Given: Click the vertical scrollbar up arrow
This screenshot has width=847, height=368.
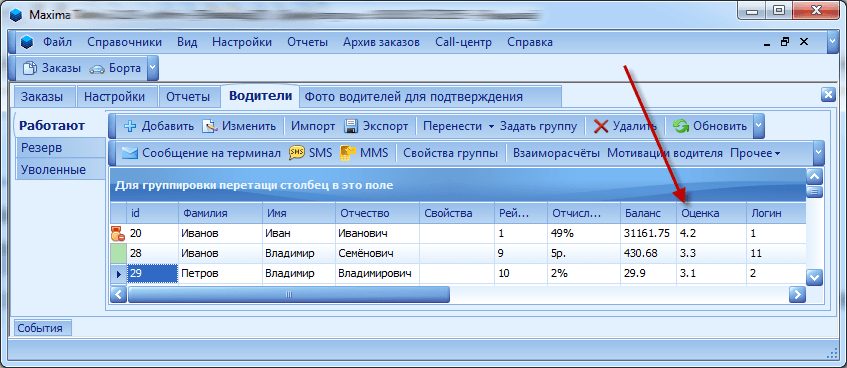Looking at the screenshot, I should [814, 176].
